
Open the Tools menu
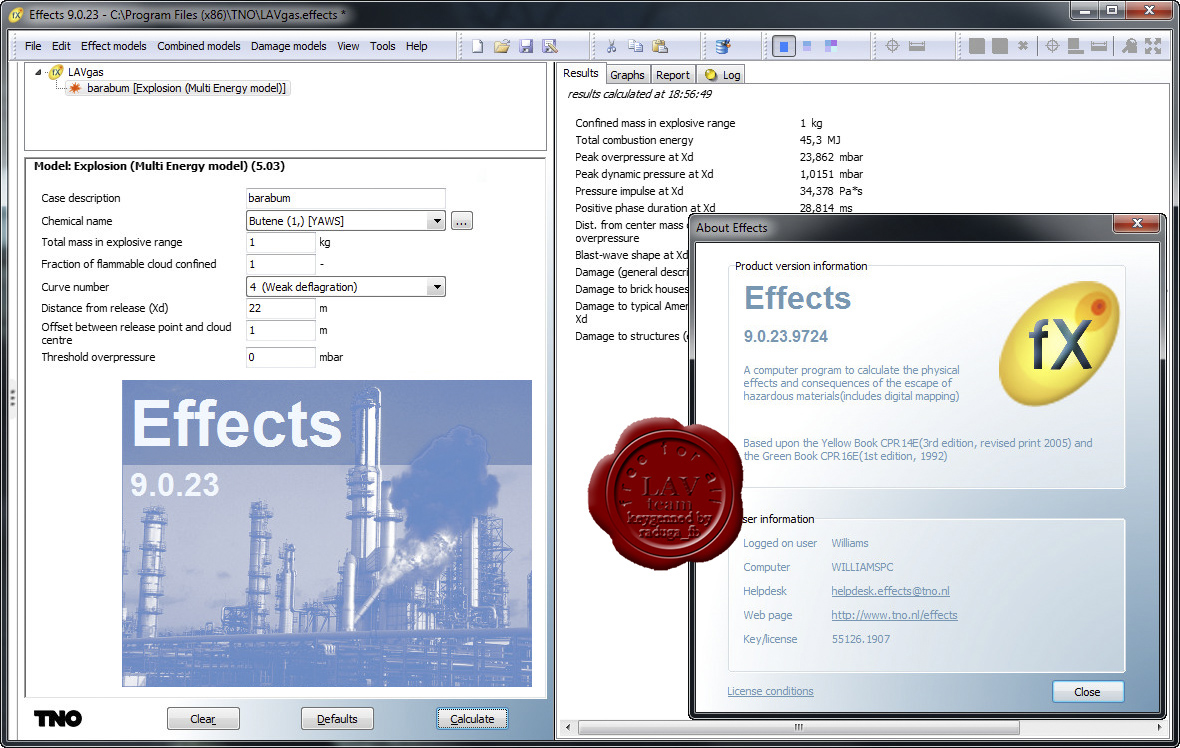tap(382, 46)
